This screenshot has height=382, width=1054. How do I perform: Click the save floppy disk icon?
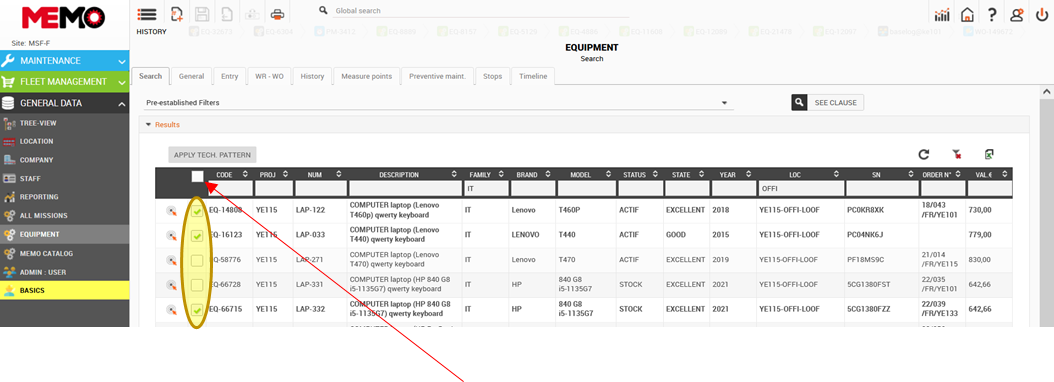(202, 13)
